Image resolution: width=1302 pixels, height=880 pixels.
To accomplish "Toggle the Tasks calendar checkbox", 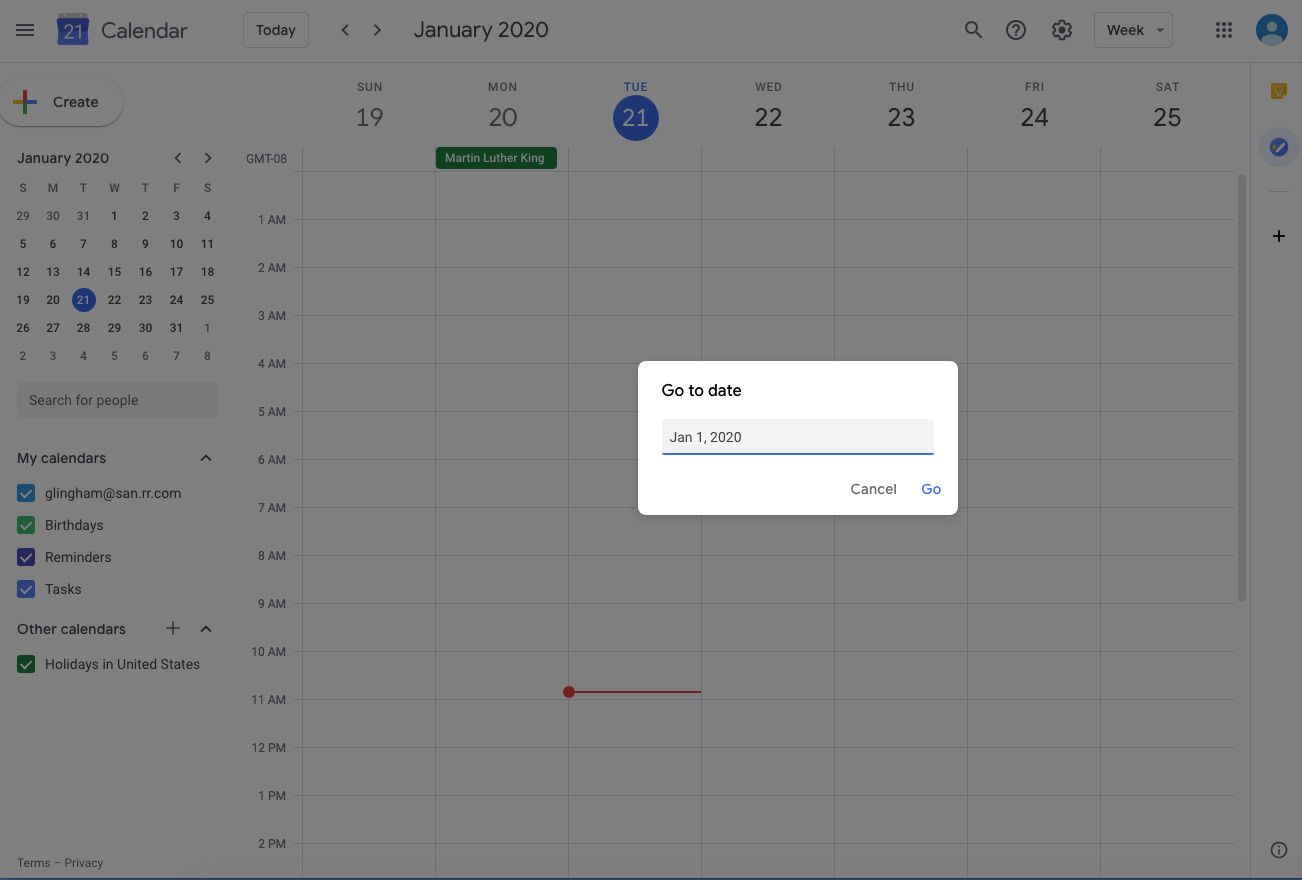I will point(26,589).
